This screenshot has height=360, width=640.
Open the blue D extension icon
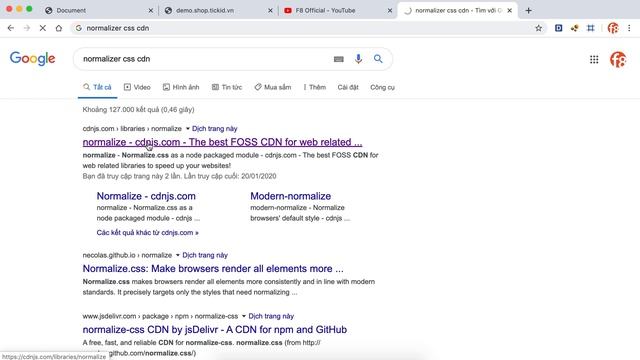(558, 28)
